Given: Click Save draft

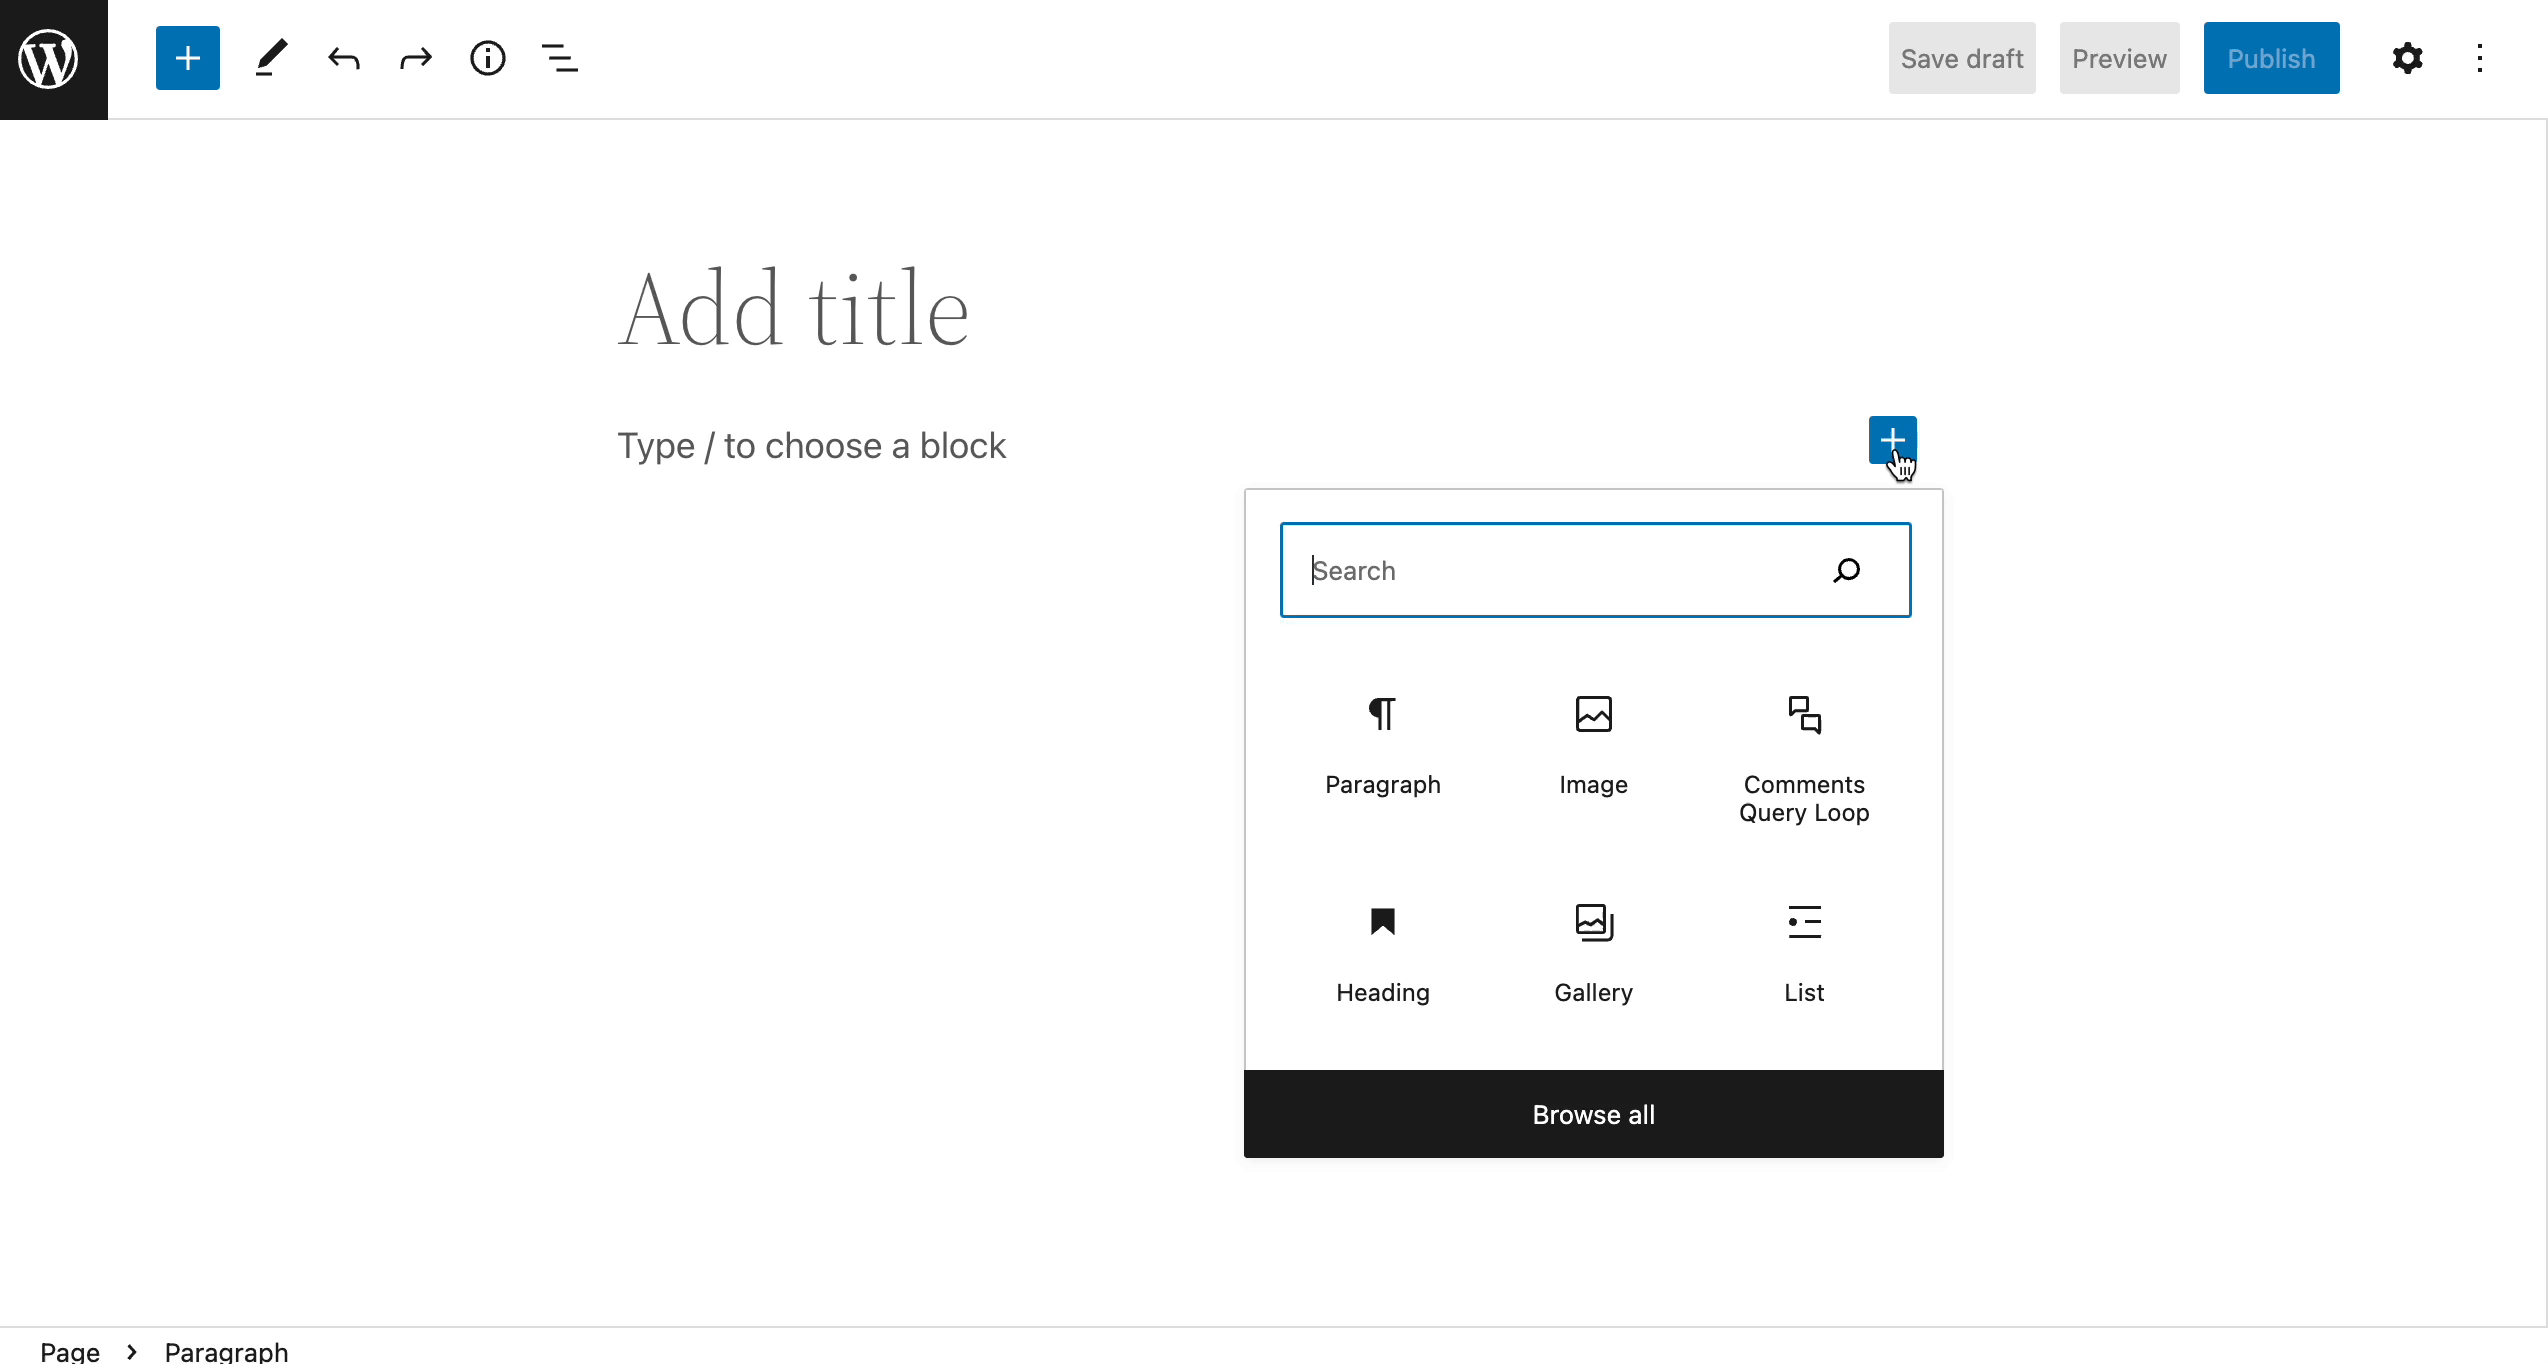Looking at the screenshot, I should (x=1962, y=58).
